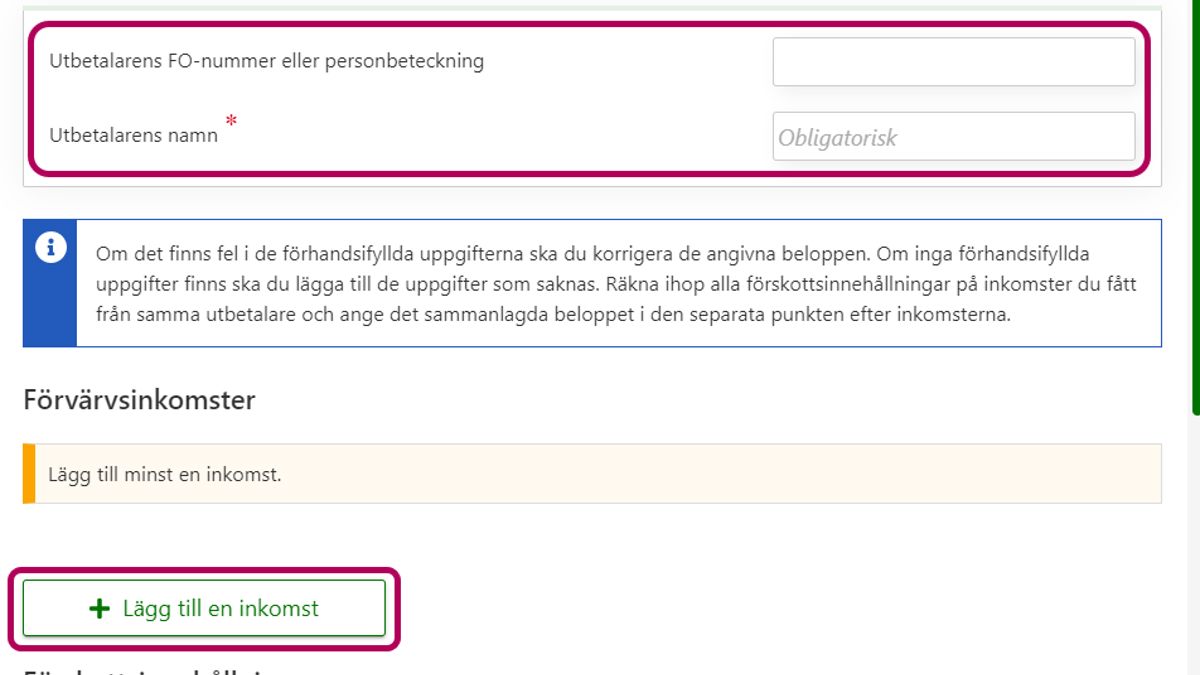Click the green vertical scrollbar thumb

[x=1195, y=200]
